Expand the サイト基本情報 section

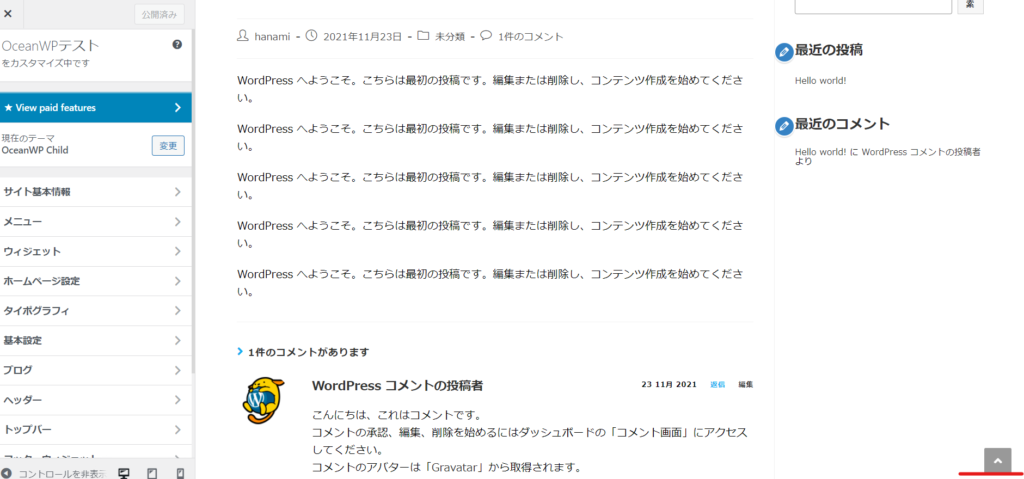click(96, 192)
